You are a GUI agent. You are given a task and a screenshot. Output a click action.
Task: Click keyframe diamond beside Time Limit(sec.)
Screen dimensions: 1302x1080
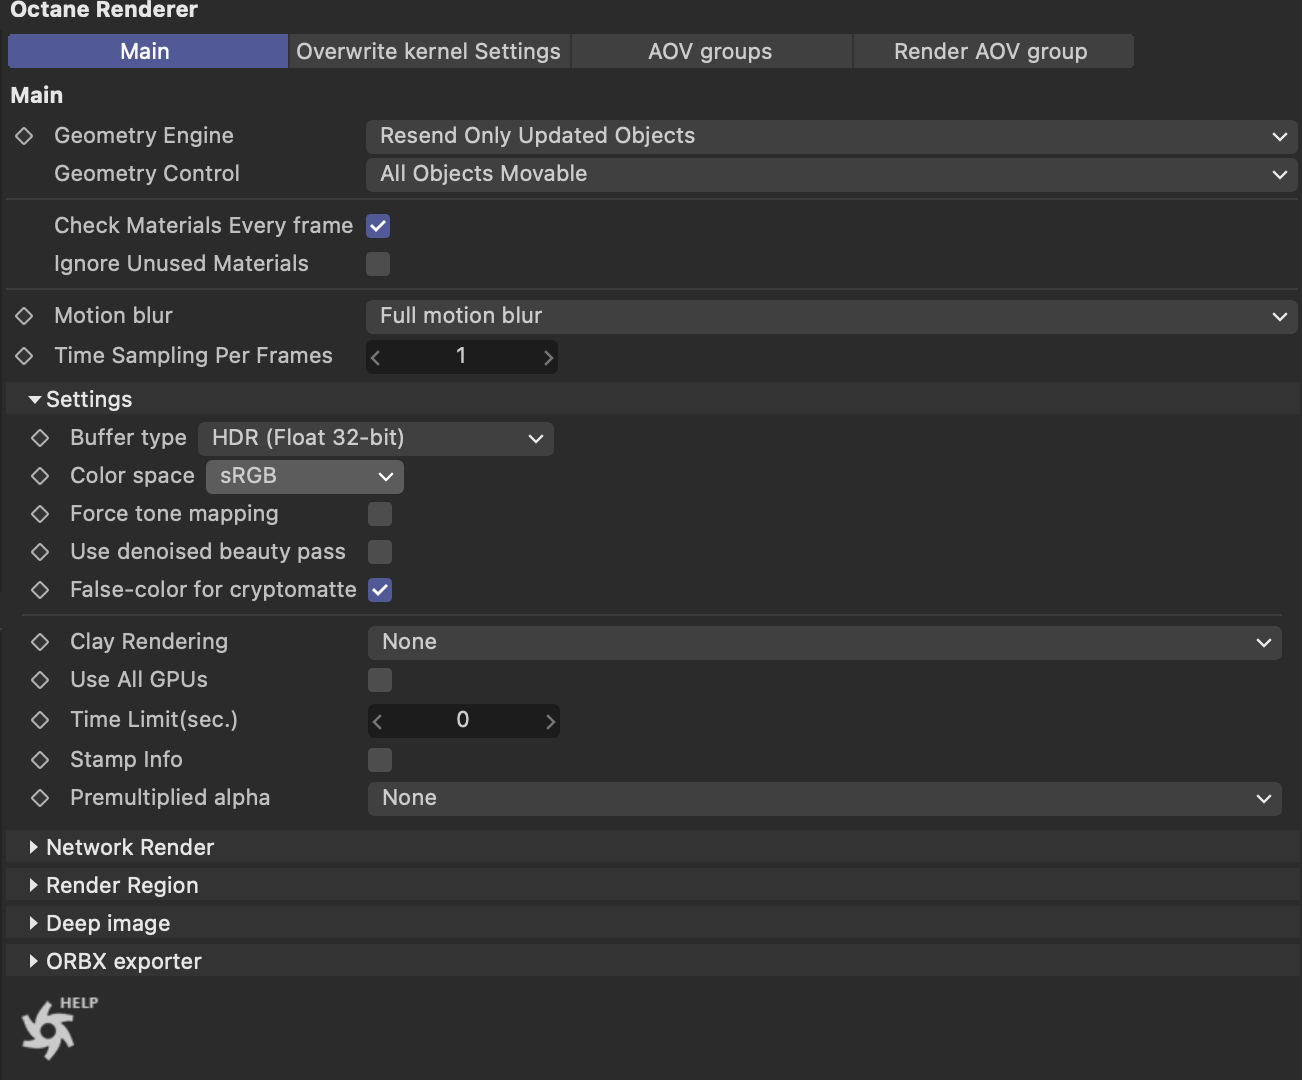coord(40,720)
